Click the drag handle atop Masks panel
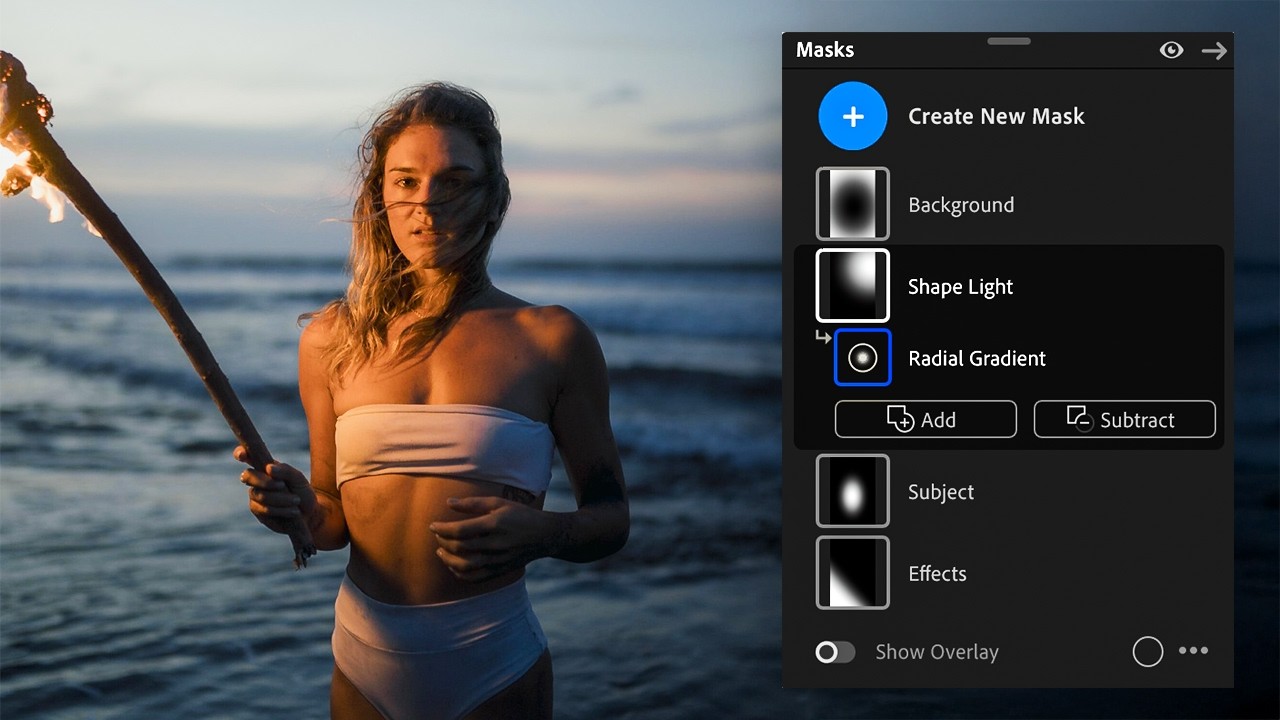The height and width of the screenshot is (720, 1280). [1008, 41]
